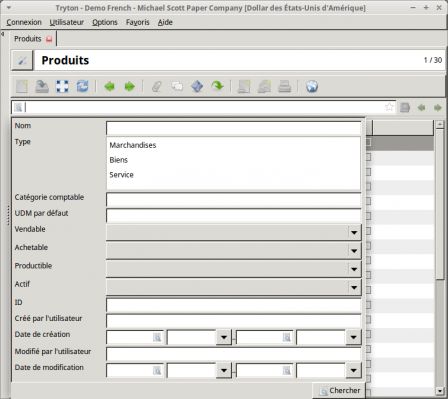Click the UDM par défaut input field
Image resolution: width=448 pixels, height=399 pixels.
click(x=234, y=216)
